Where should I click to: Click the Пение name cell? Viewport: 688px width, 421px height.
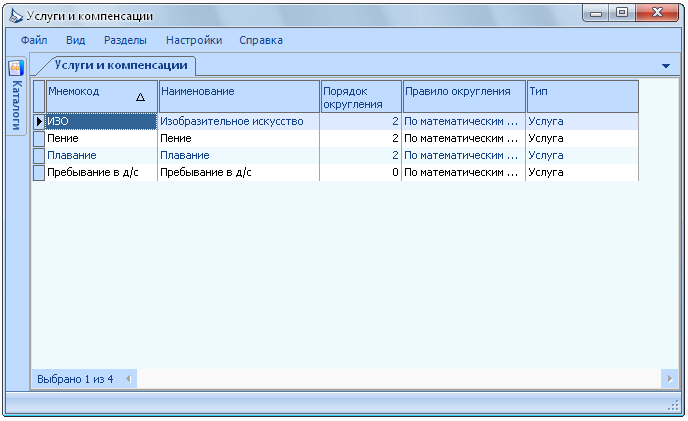click(x=239, y=138)
